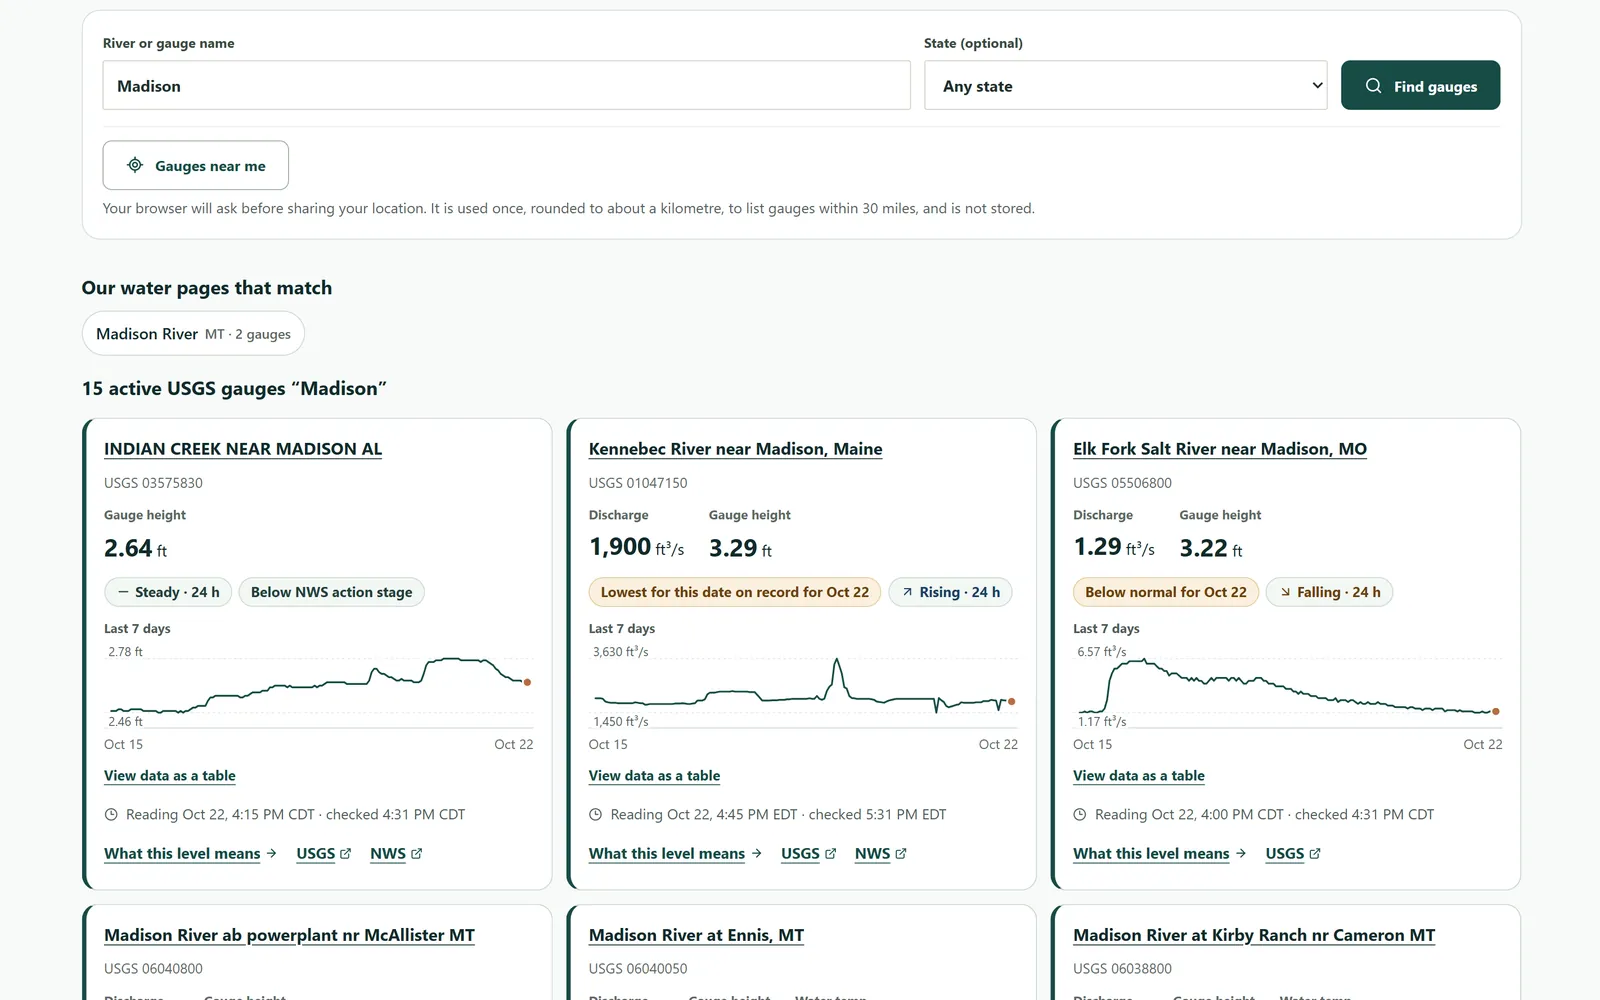Screen dimensions: 1600x1000
Task: Click the location crosshair icon
Action: tap(135, 165)
